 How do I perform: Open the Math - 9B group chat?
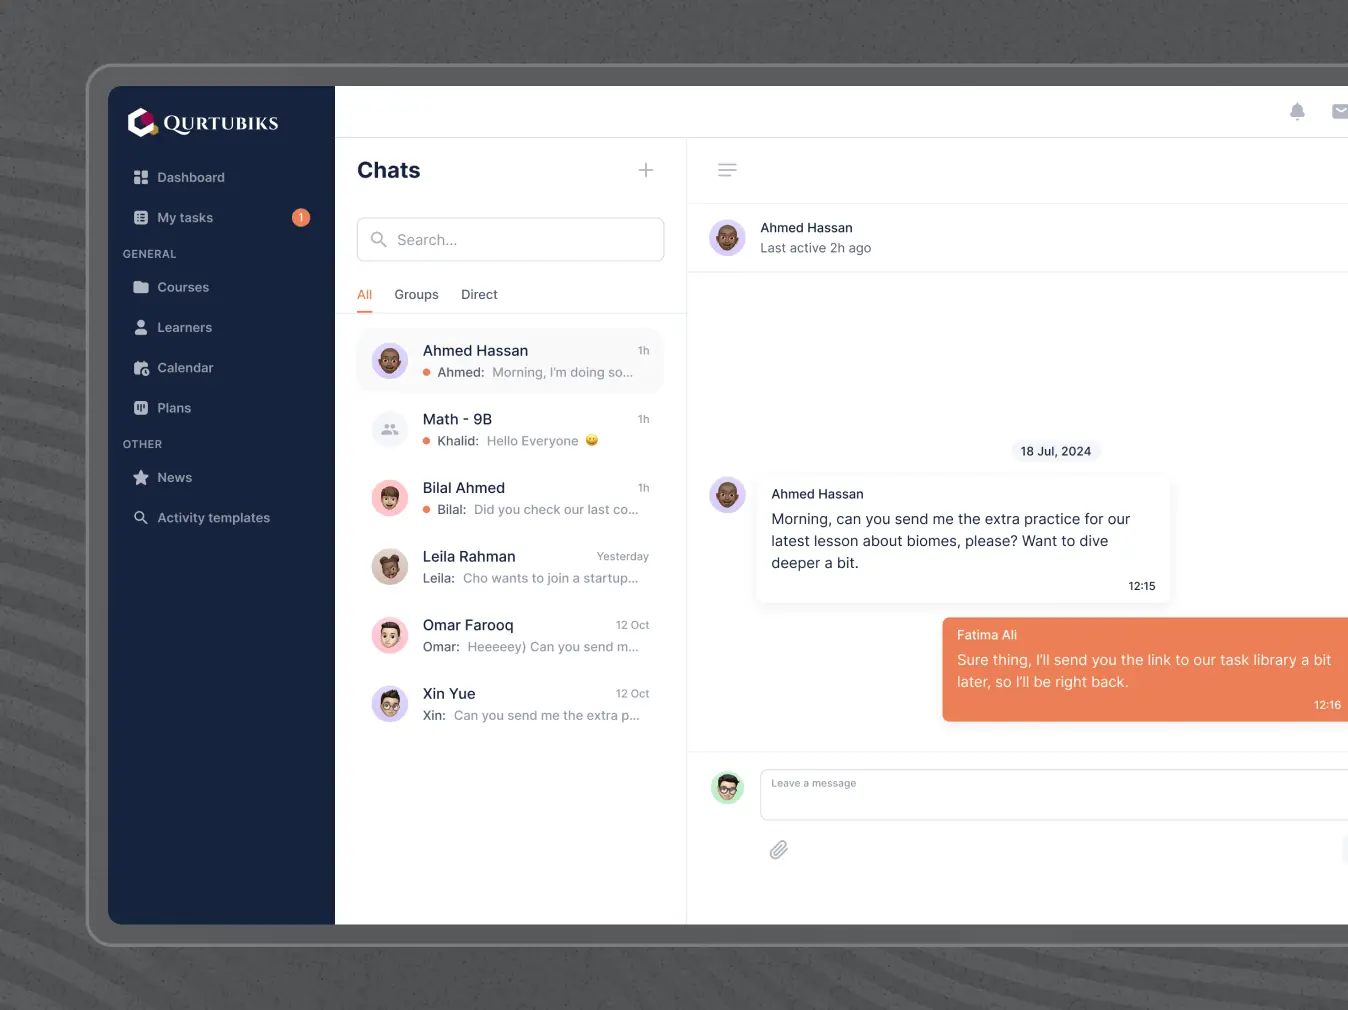click(510, 429)
